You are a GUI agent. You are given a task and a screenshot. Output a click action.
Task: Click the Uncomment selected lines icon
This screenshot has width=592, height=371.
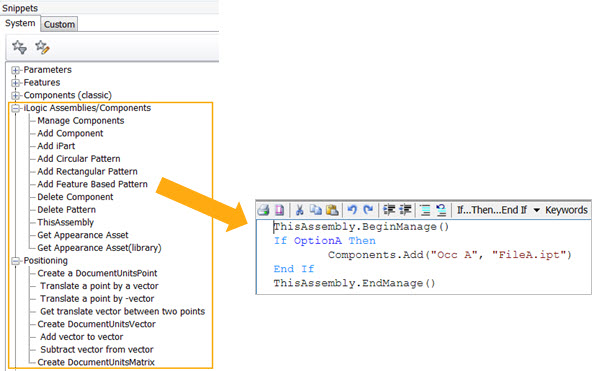pos(441,210)
